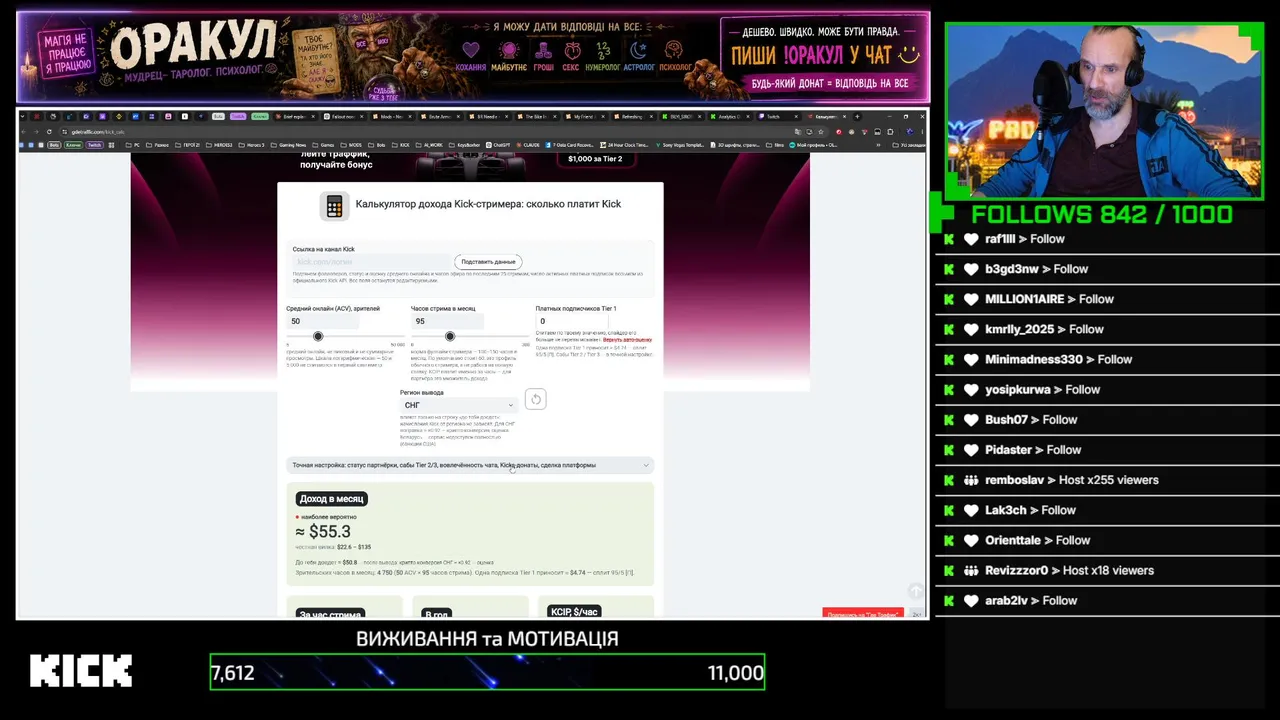Click the goal target value 11,000
This screenshot has height=720, width=1280.
point(736,673)
